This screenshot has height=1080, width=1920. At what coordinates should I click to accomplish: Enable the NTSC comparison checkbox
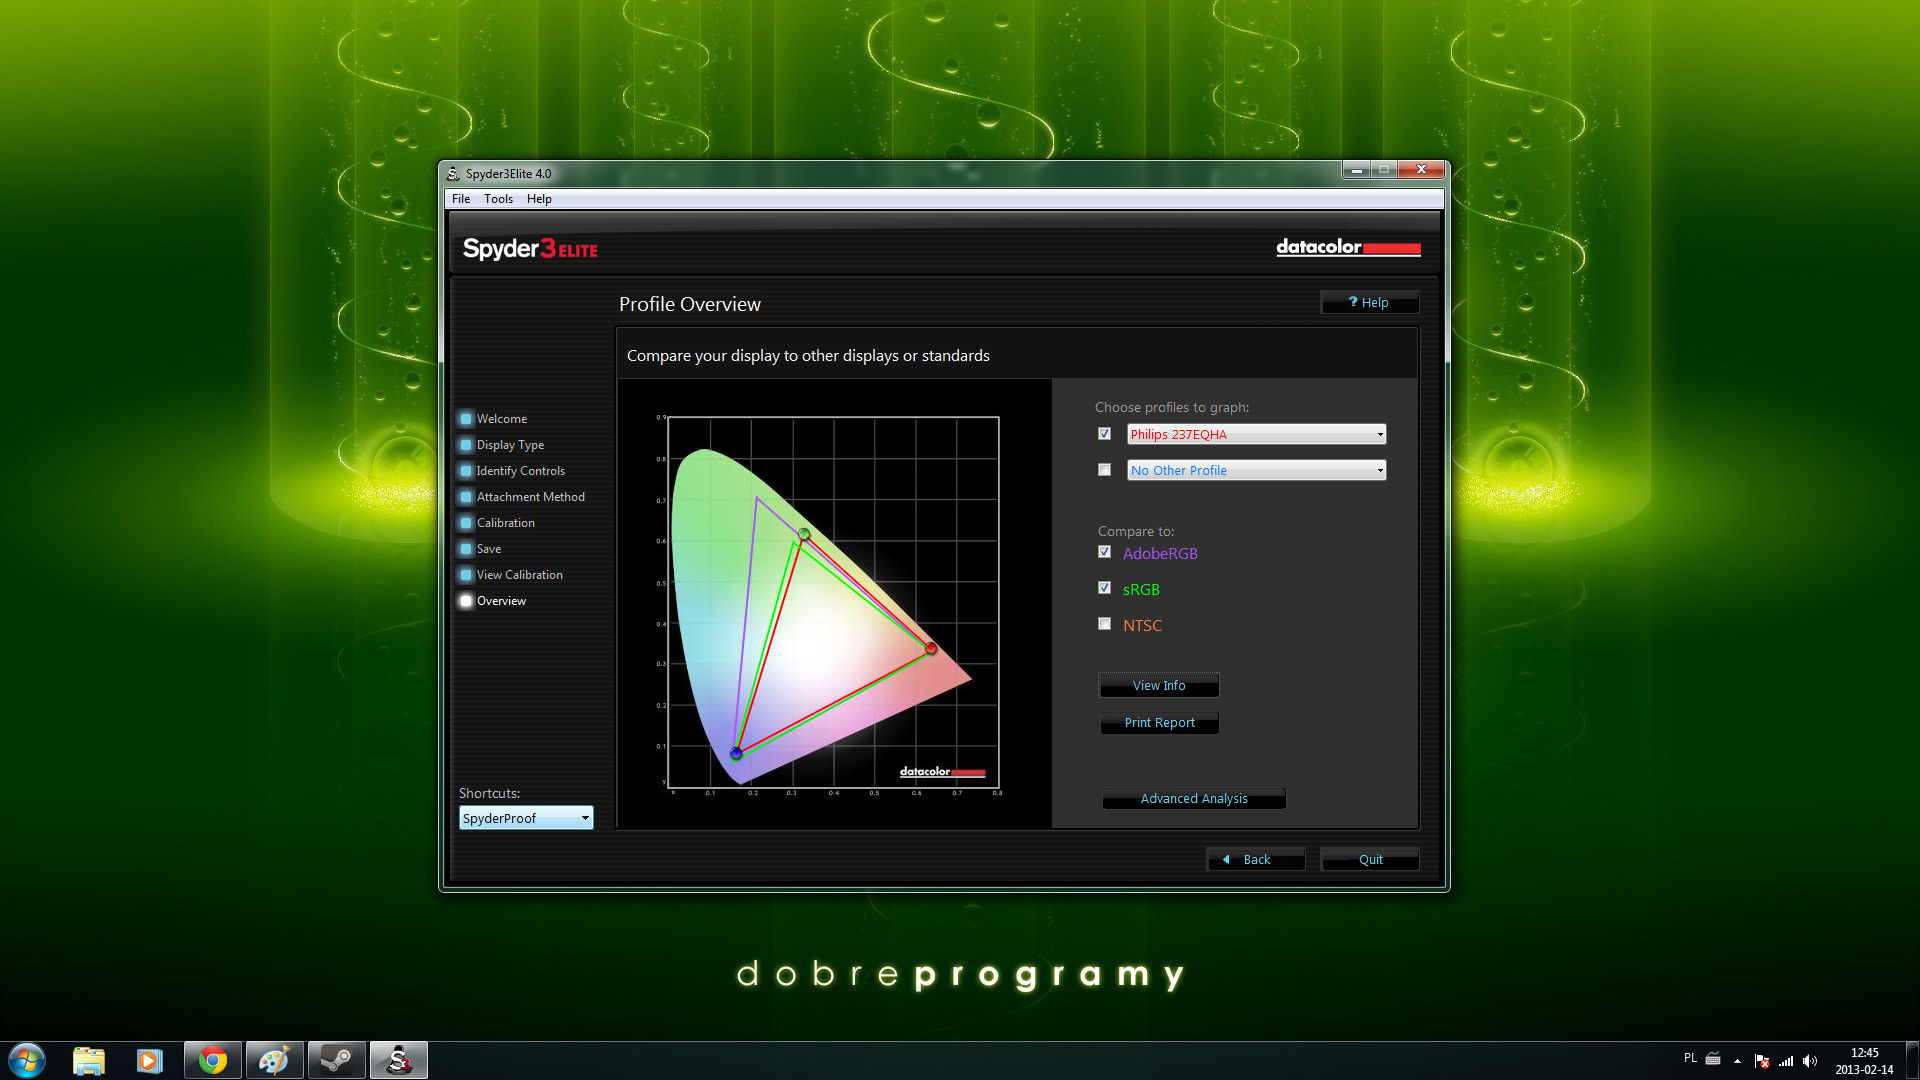(1104, 624)
